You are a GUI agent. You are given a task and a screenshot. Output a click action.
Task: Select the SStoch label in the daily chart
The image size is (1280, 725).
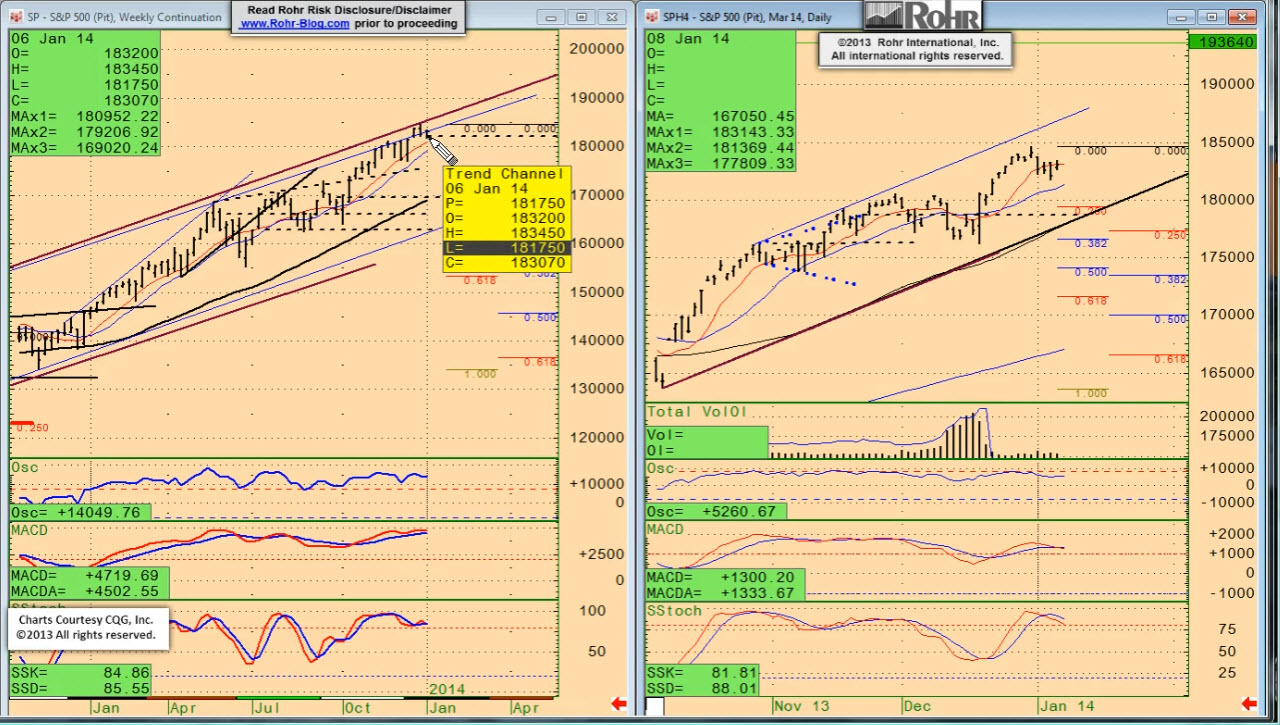coord(674,610)
